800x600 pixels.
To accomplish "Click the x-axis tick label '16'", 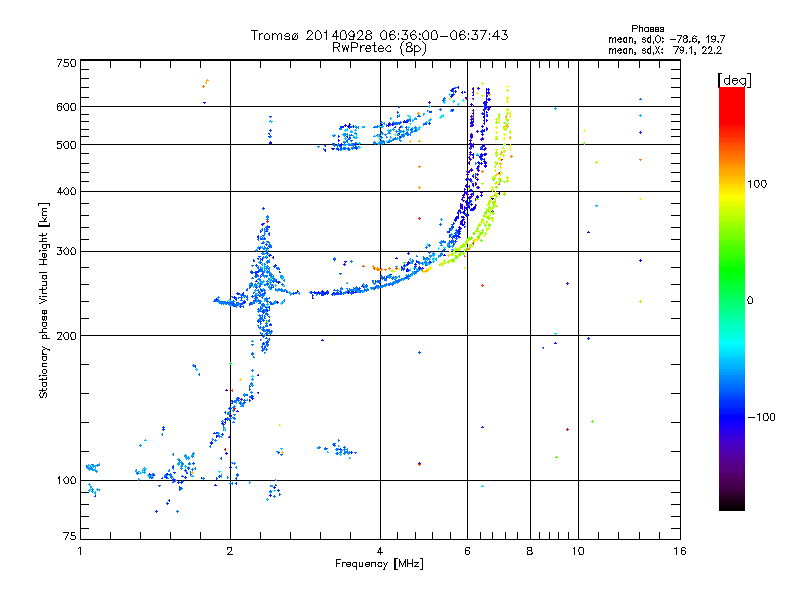I will coord(680,551).
